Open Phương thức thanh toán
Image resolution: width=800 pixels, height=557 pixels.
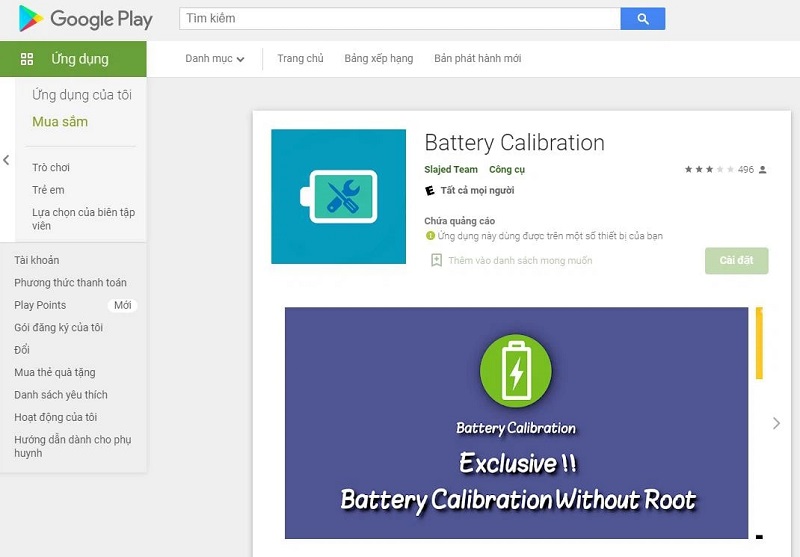(x=70, y=283)
